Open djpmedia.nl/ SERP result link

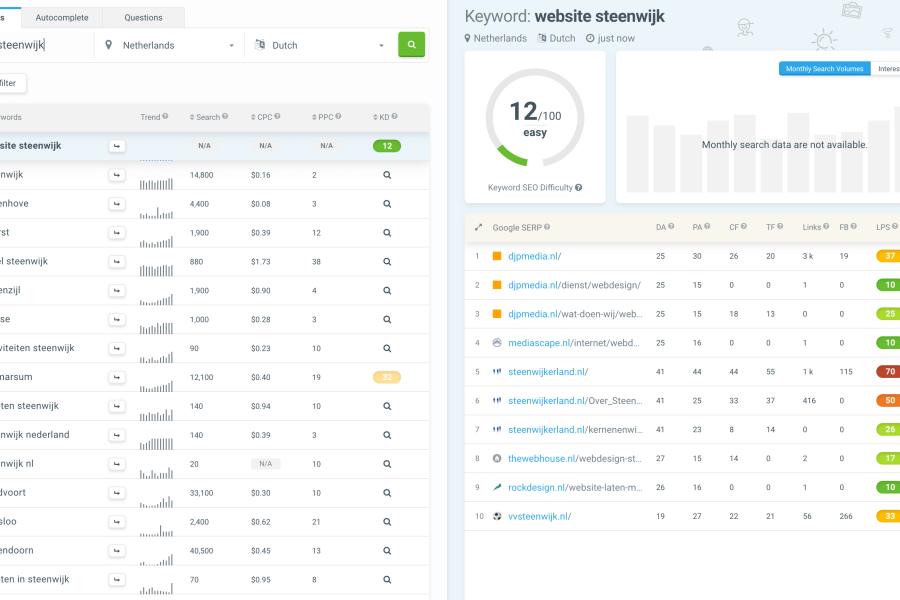(534, 256)
